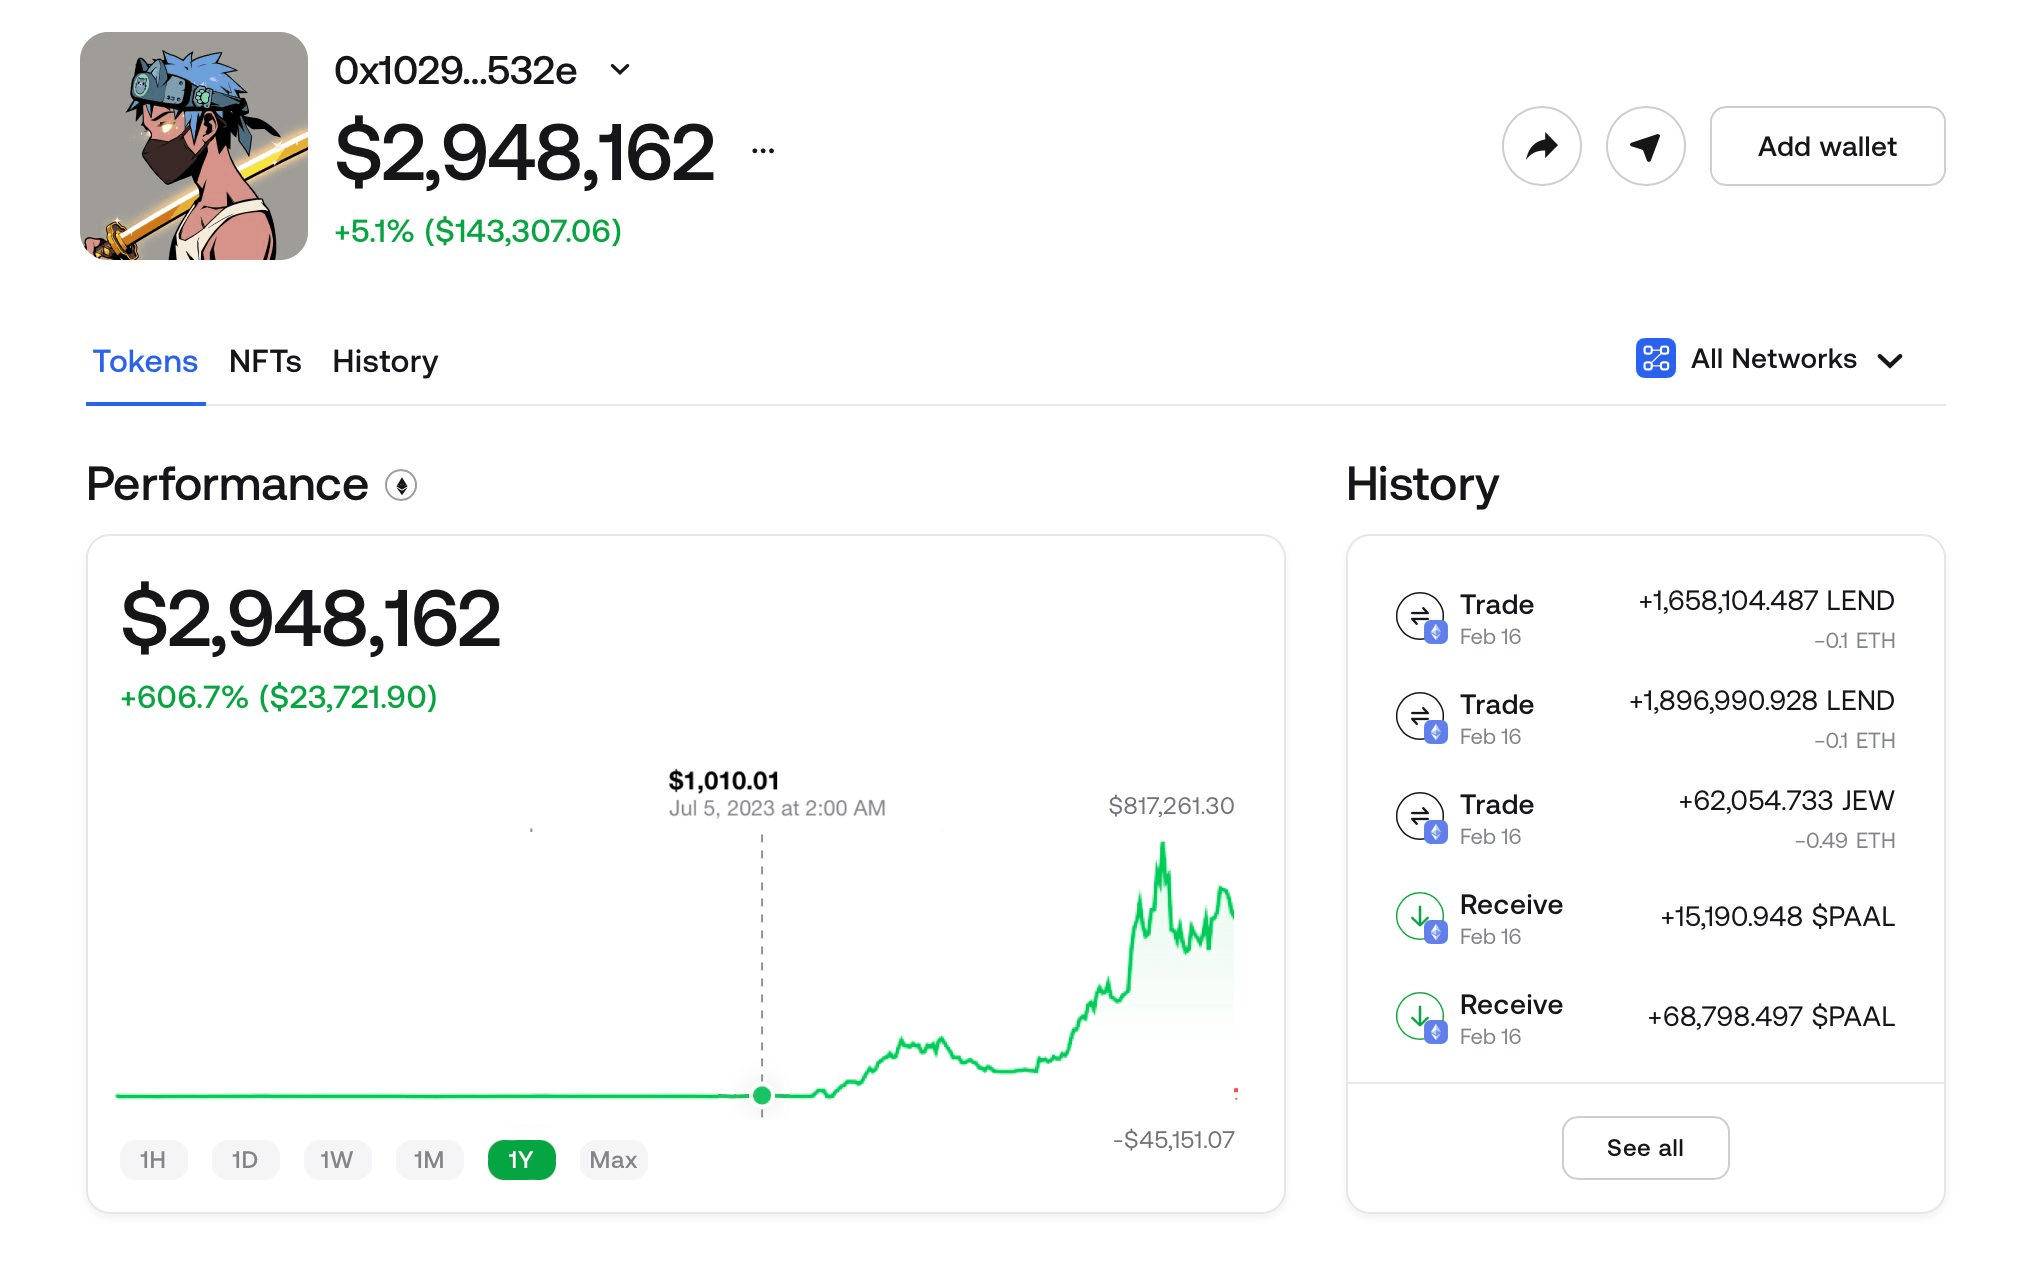Click the Add wallet button
2040x1272 pixels.
click(x=1826, y=146)
